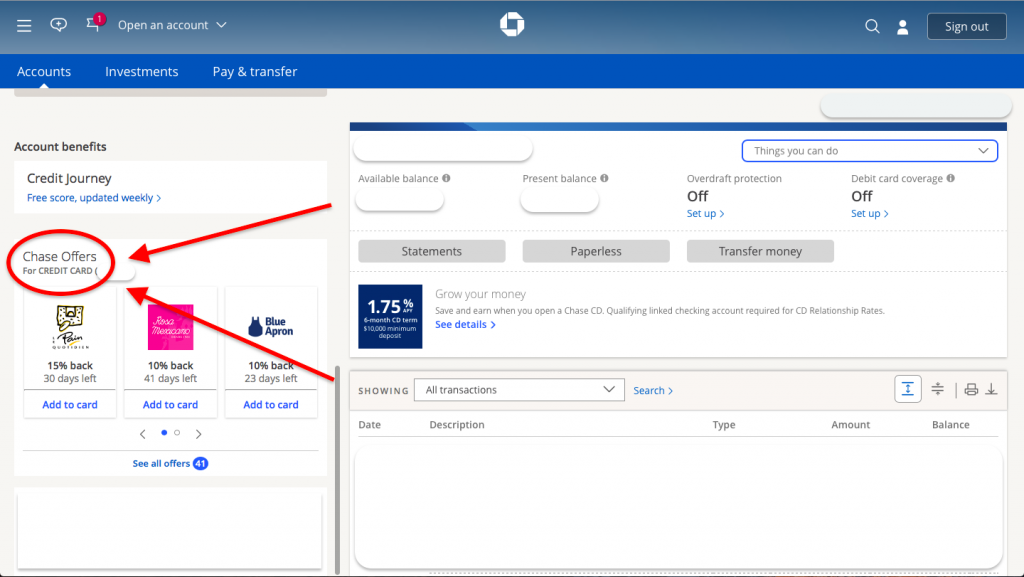Screen dimensions: 1024x577
Task: View notifications flag with red badge
Action: [94, 23]
